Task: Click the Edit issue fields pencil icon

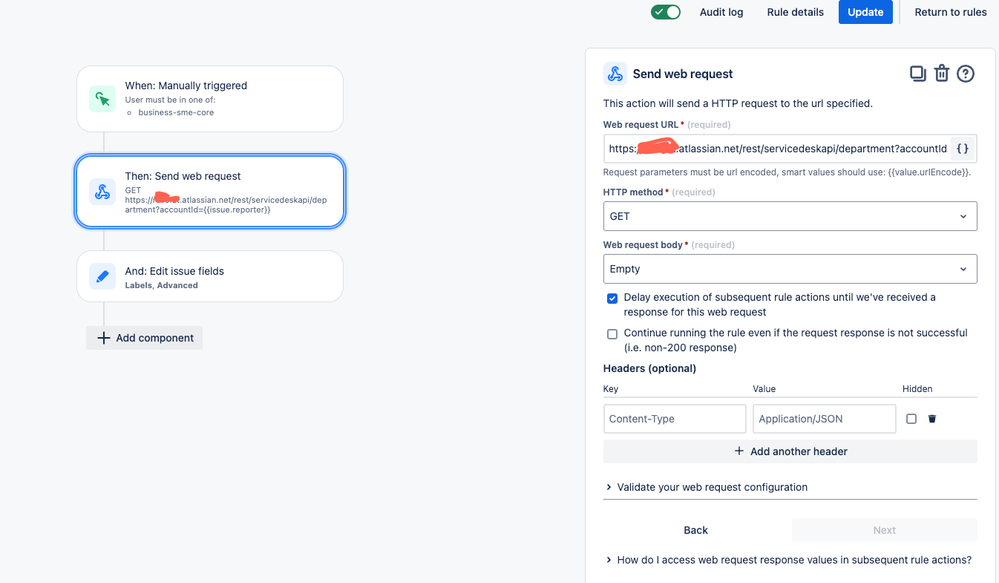Action: pos(102,276)
